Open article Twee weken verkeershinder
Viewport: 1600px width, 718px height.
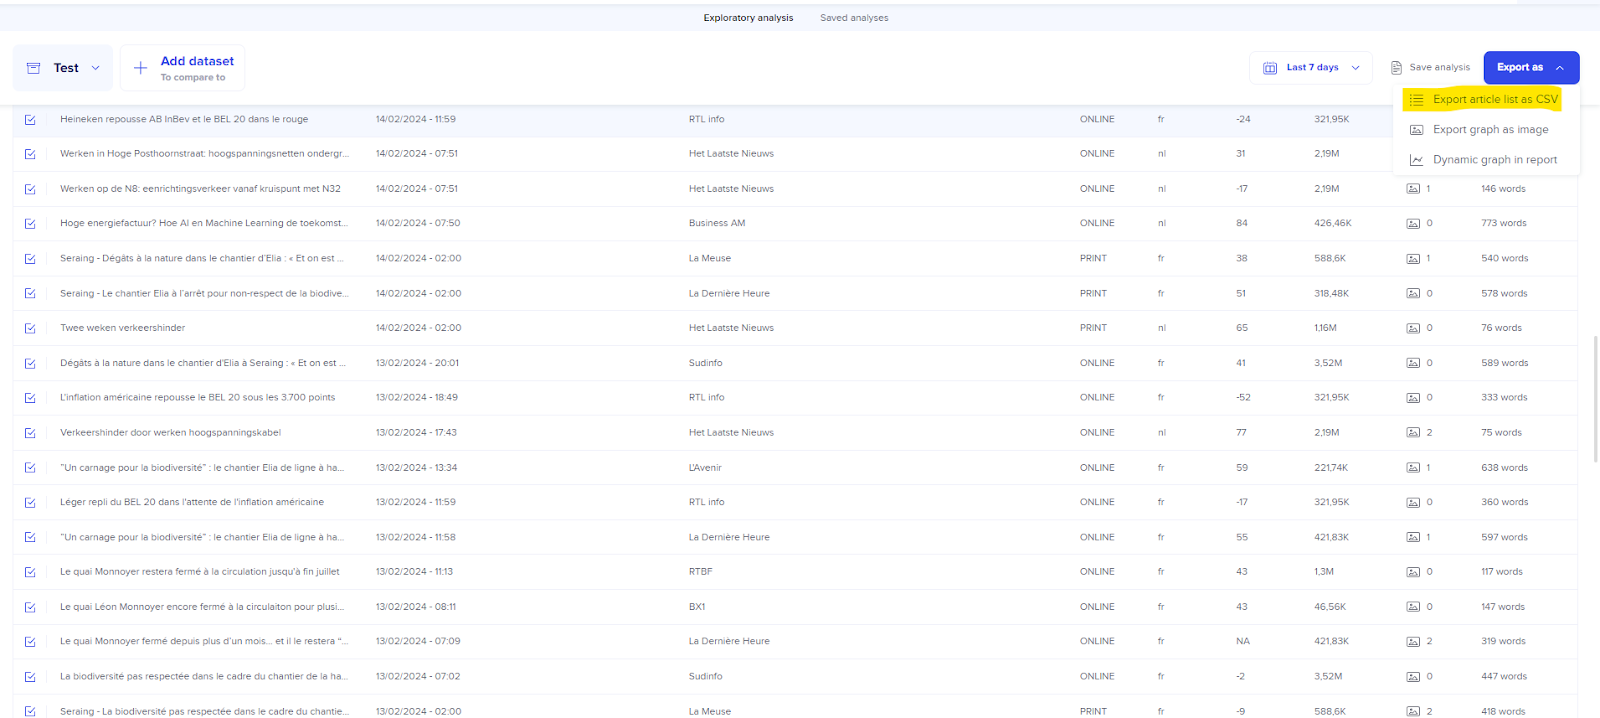pyautogui.click(x=122, y=328)
